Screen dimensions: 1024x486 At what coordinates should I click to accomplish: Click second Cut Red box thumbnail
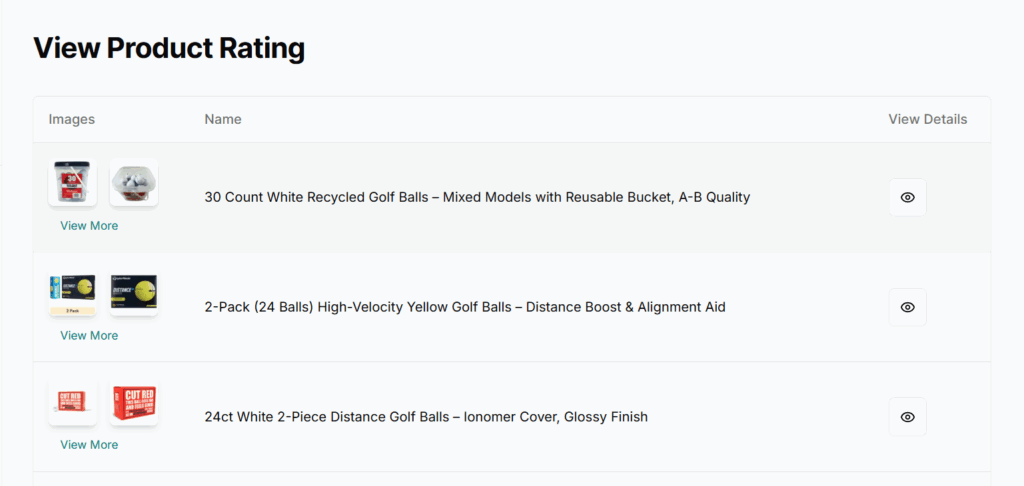pos(133,403)
